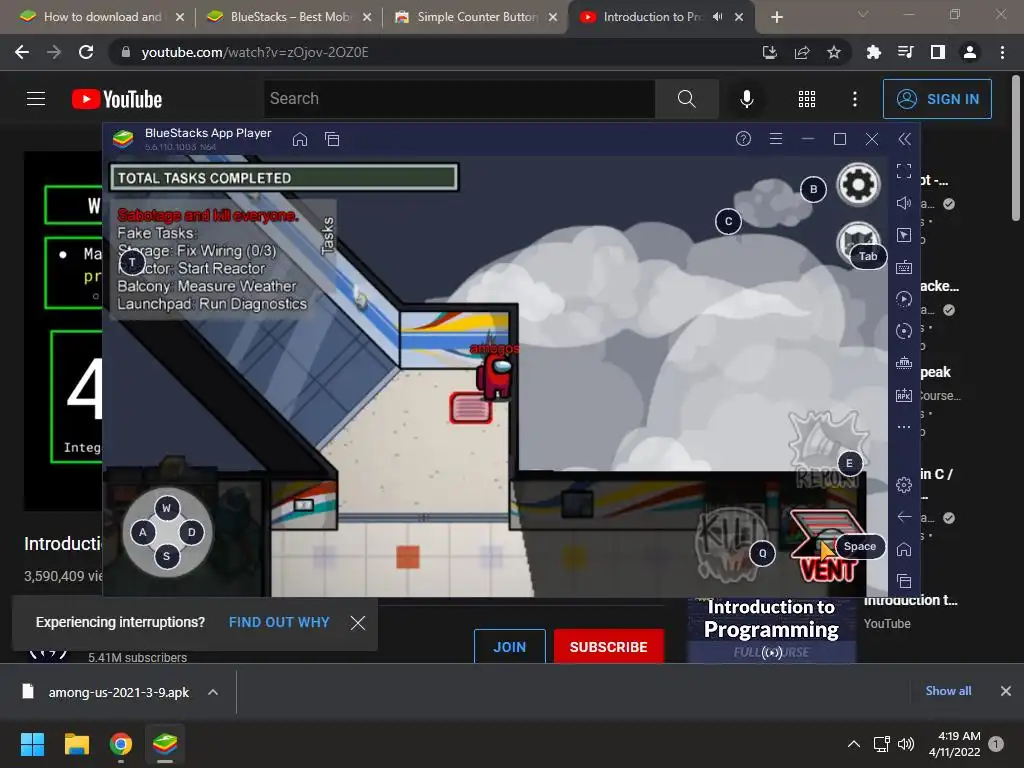Click Show all downloads
Image resolution: width=1024 pixels, height=768 pixels.
pos(948,691)
